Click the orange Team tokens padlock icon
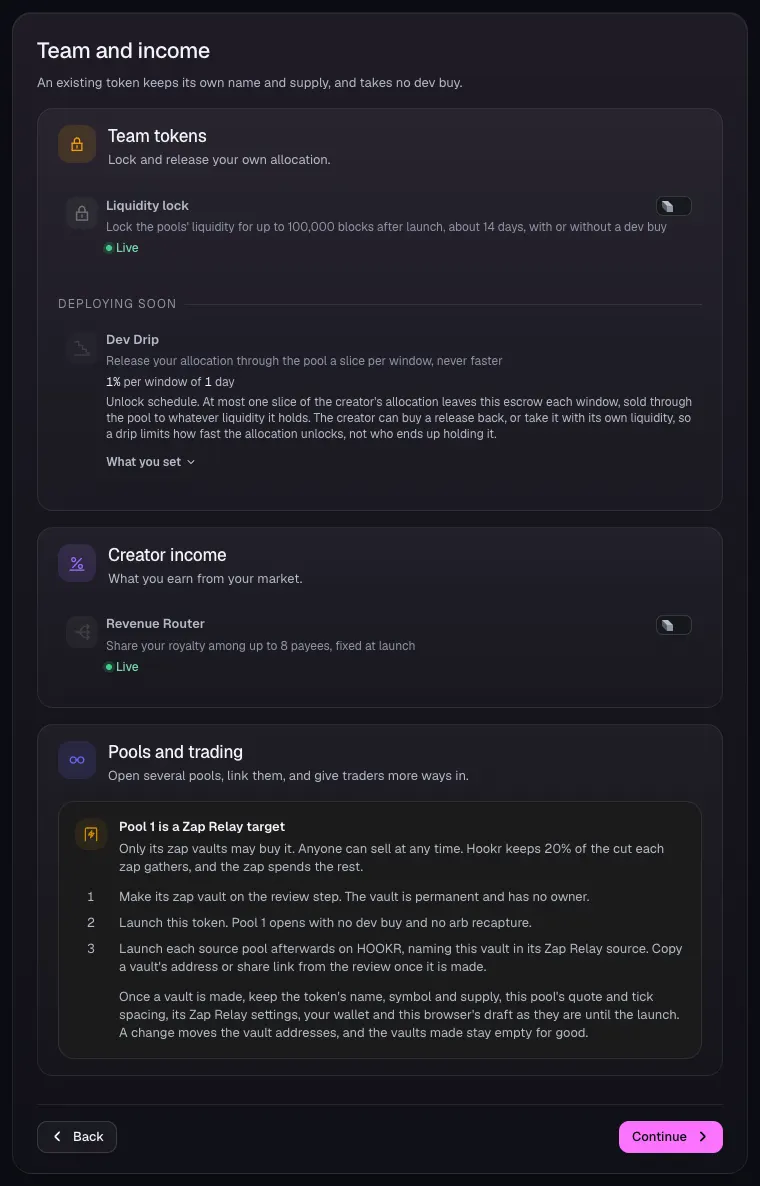The width and height of the screenshot is (760, 1186). (x=77, y=144)
